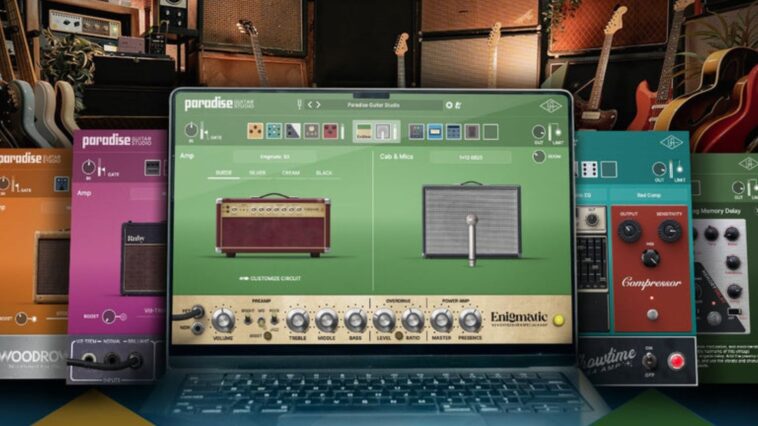
Task: Flip the Bright switch on the preamp
Action: click(248, 320)
